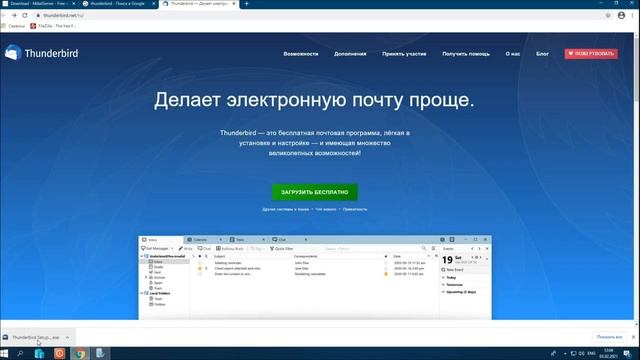The width and height of the screenshot is (640, 360).
Task: Open the Chrome profile avatar
Action: (621, 15)
